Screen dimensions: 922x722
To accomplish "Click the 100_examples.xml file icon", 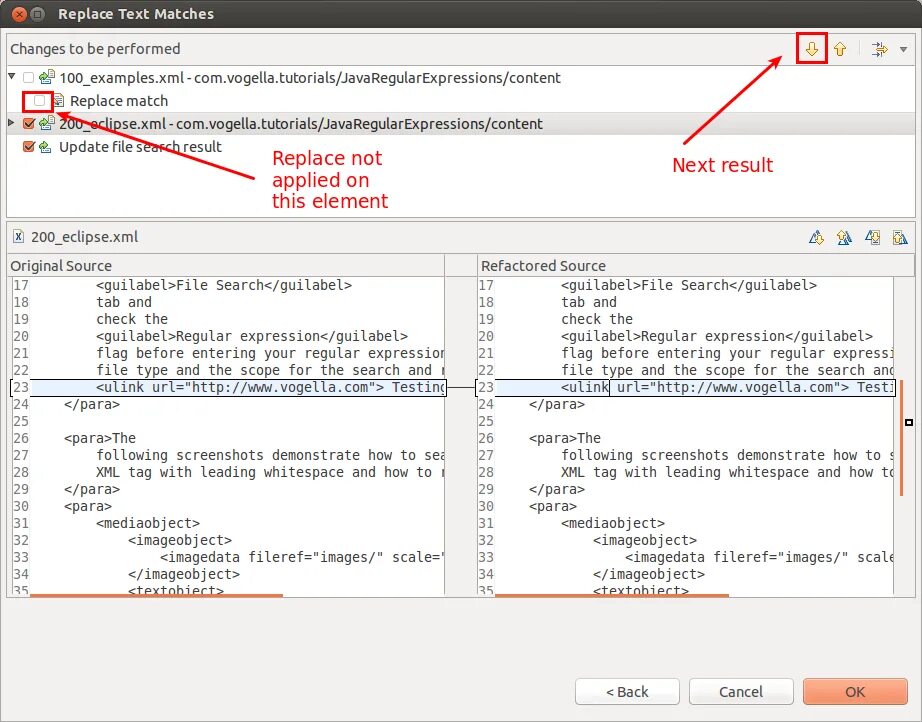I will point(46,77).
